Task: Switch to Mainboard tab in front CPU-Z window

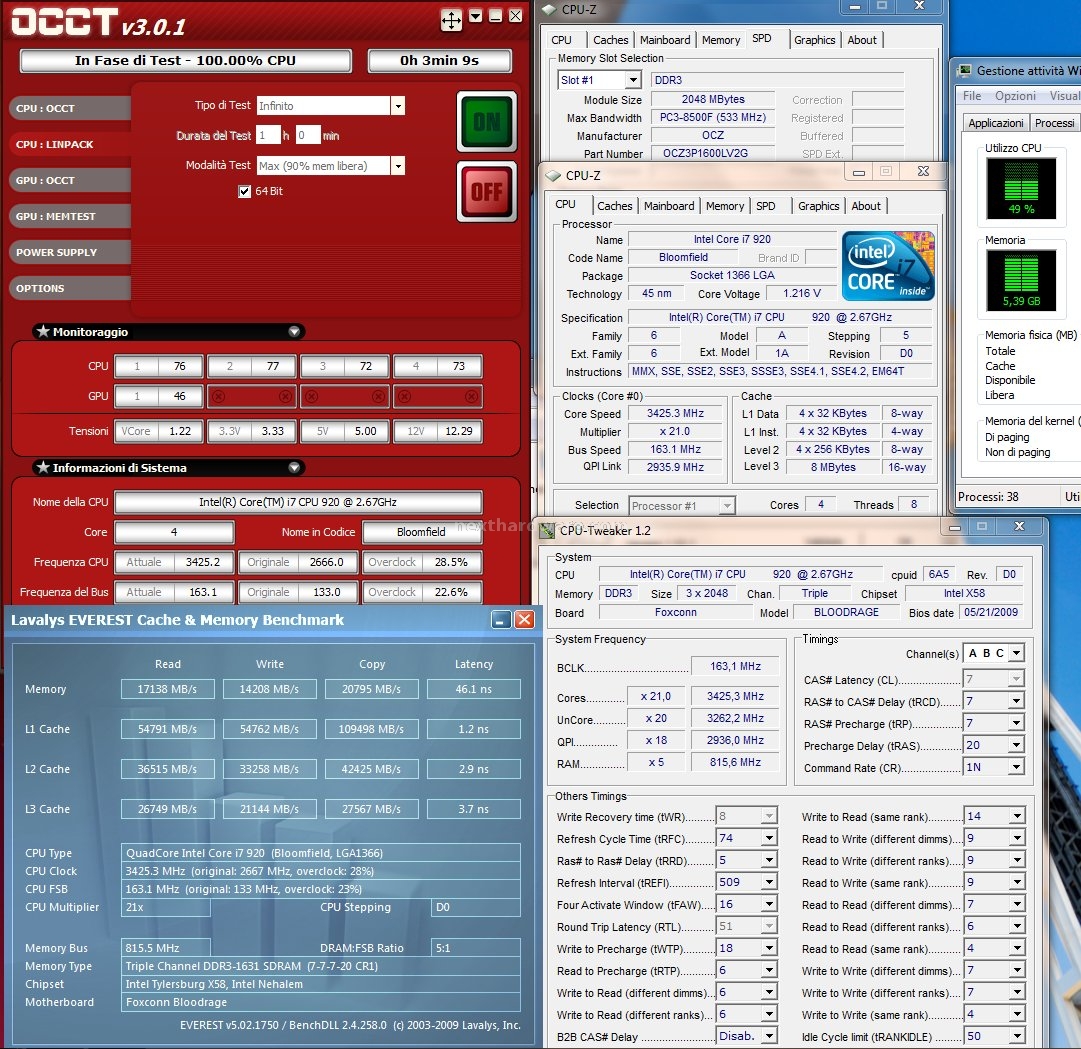Action: 669,206
